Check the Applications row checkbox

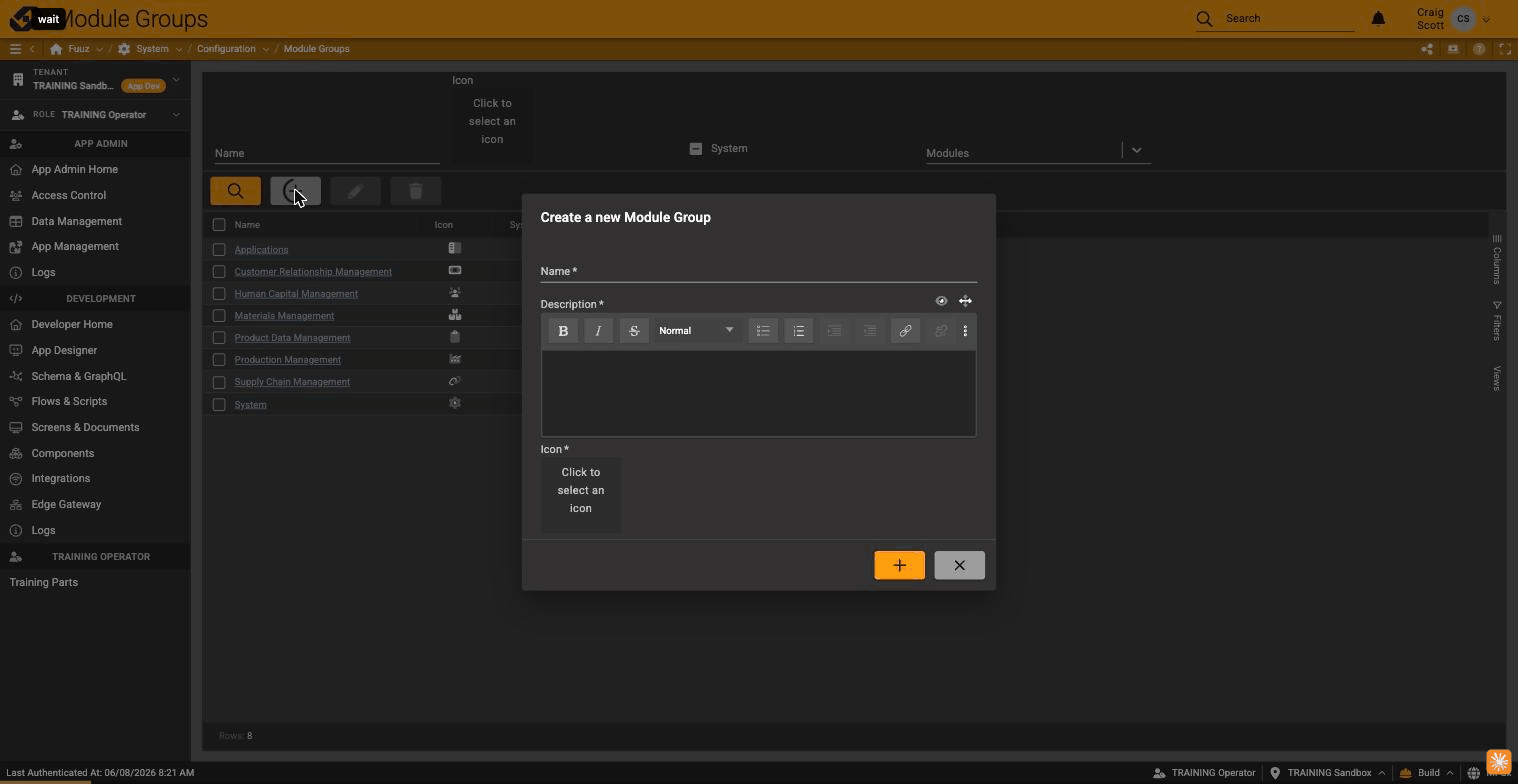pos(219,249)
